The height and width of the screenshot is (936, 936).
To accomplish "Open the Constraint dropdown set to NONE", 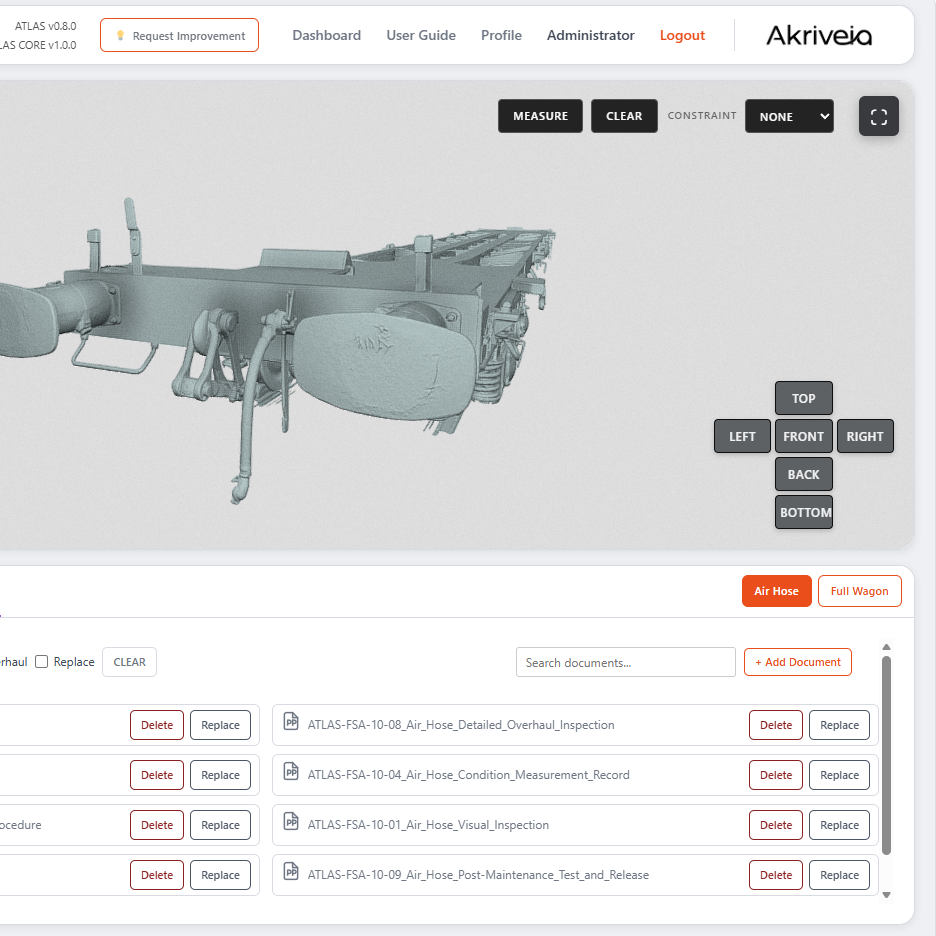I will click(x=789, y=116).
